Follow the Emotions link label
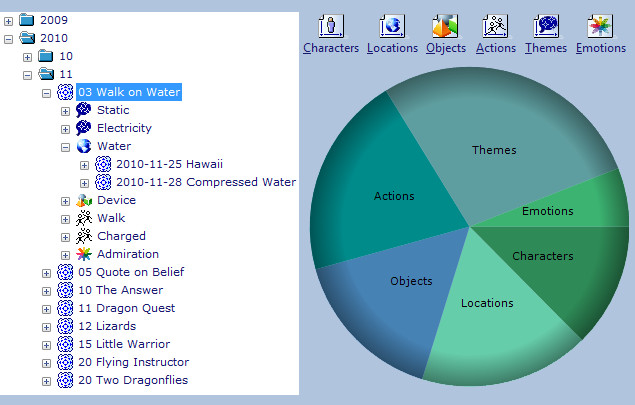Viewport: 635px width, 405px height. tap(601, 48)
